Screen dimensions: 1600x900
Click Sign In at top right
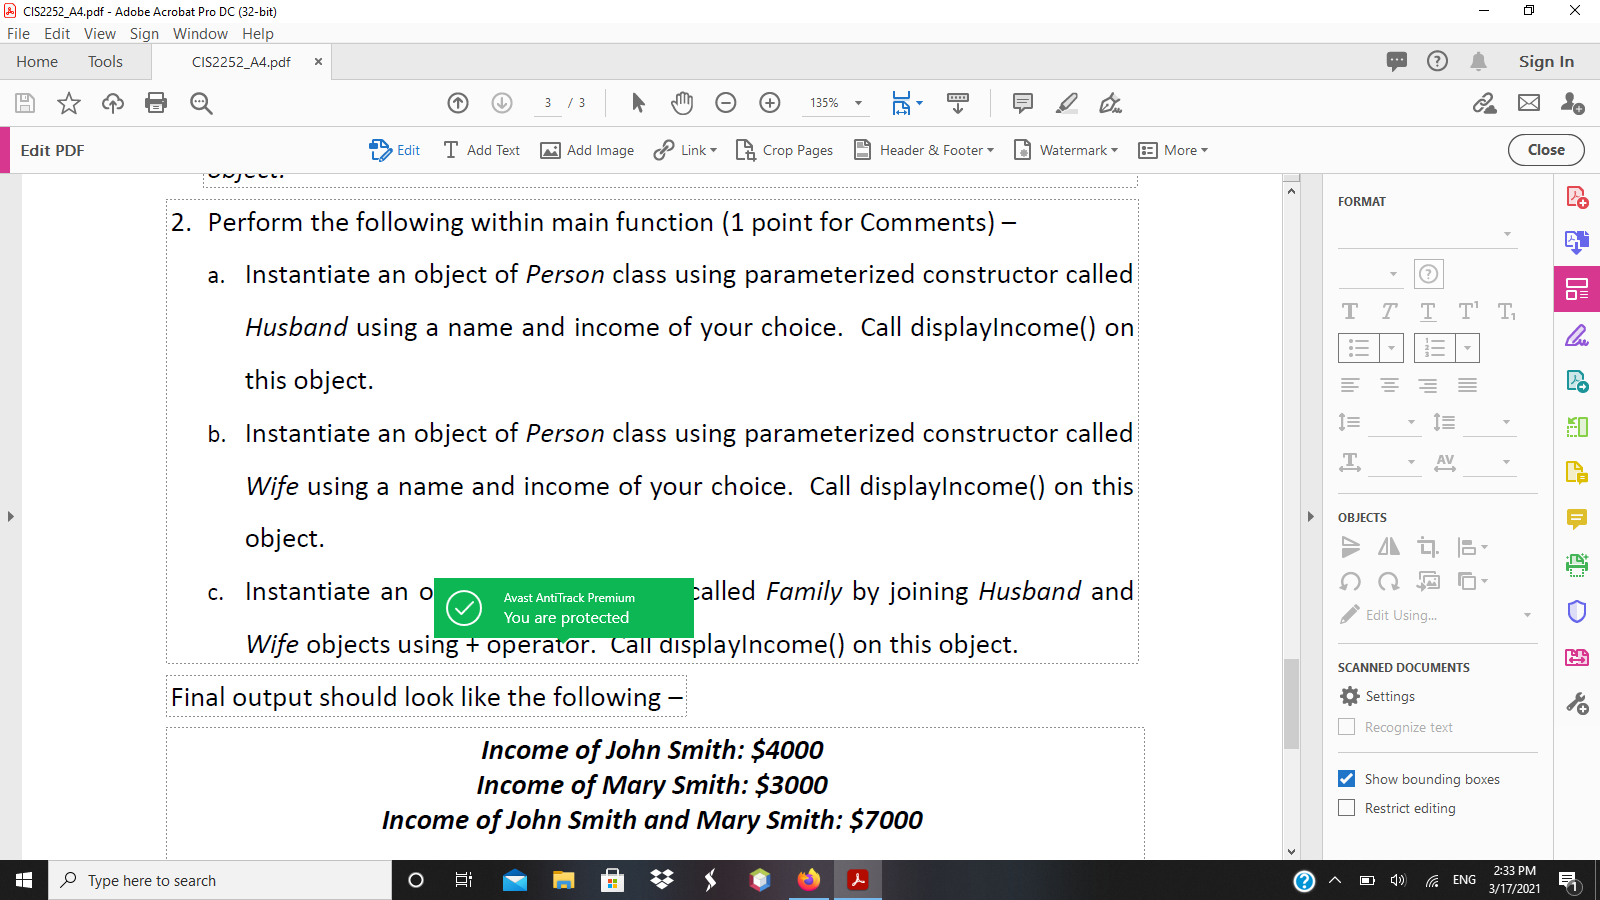point(1545,61)
